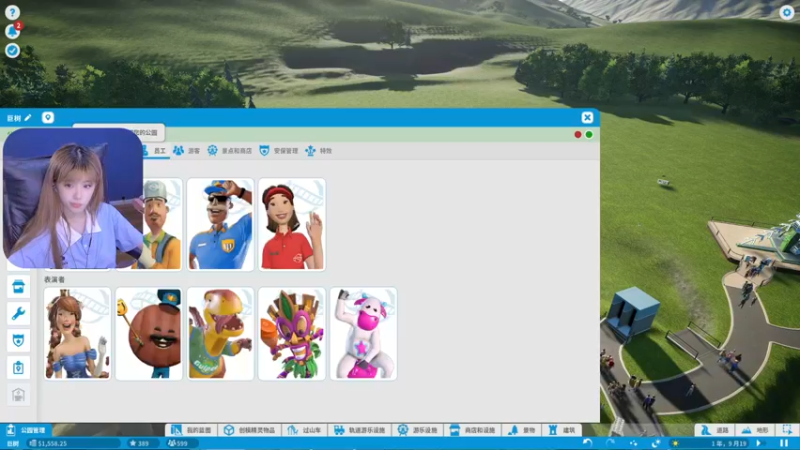Click the pencil icon to rename park

[x=28, y=118]
